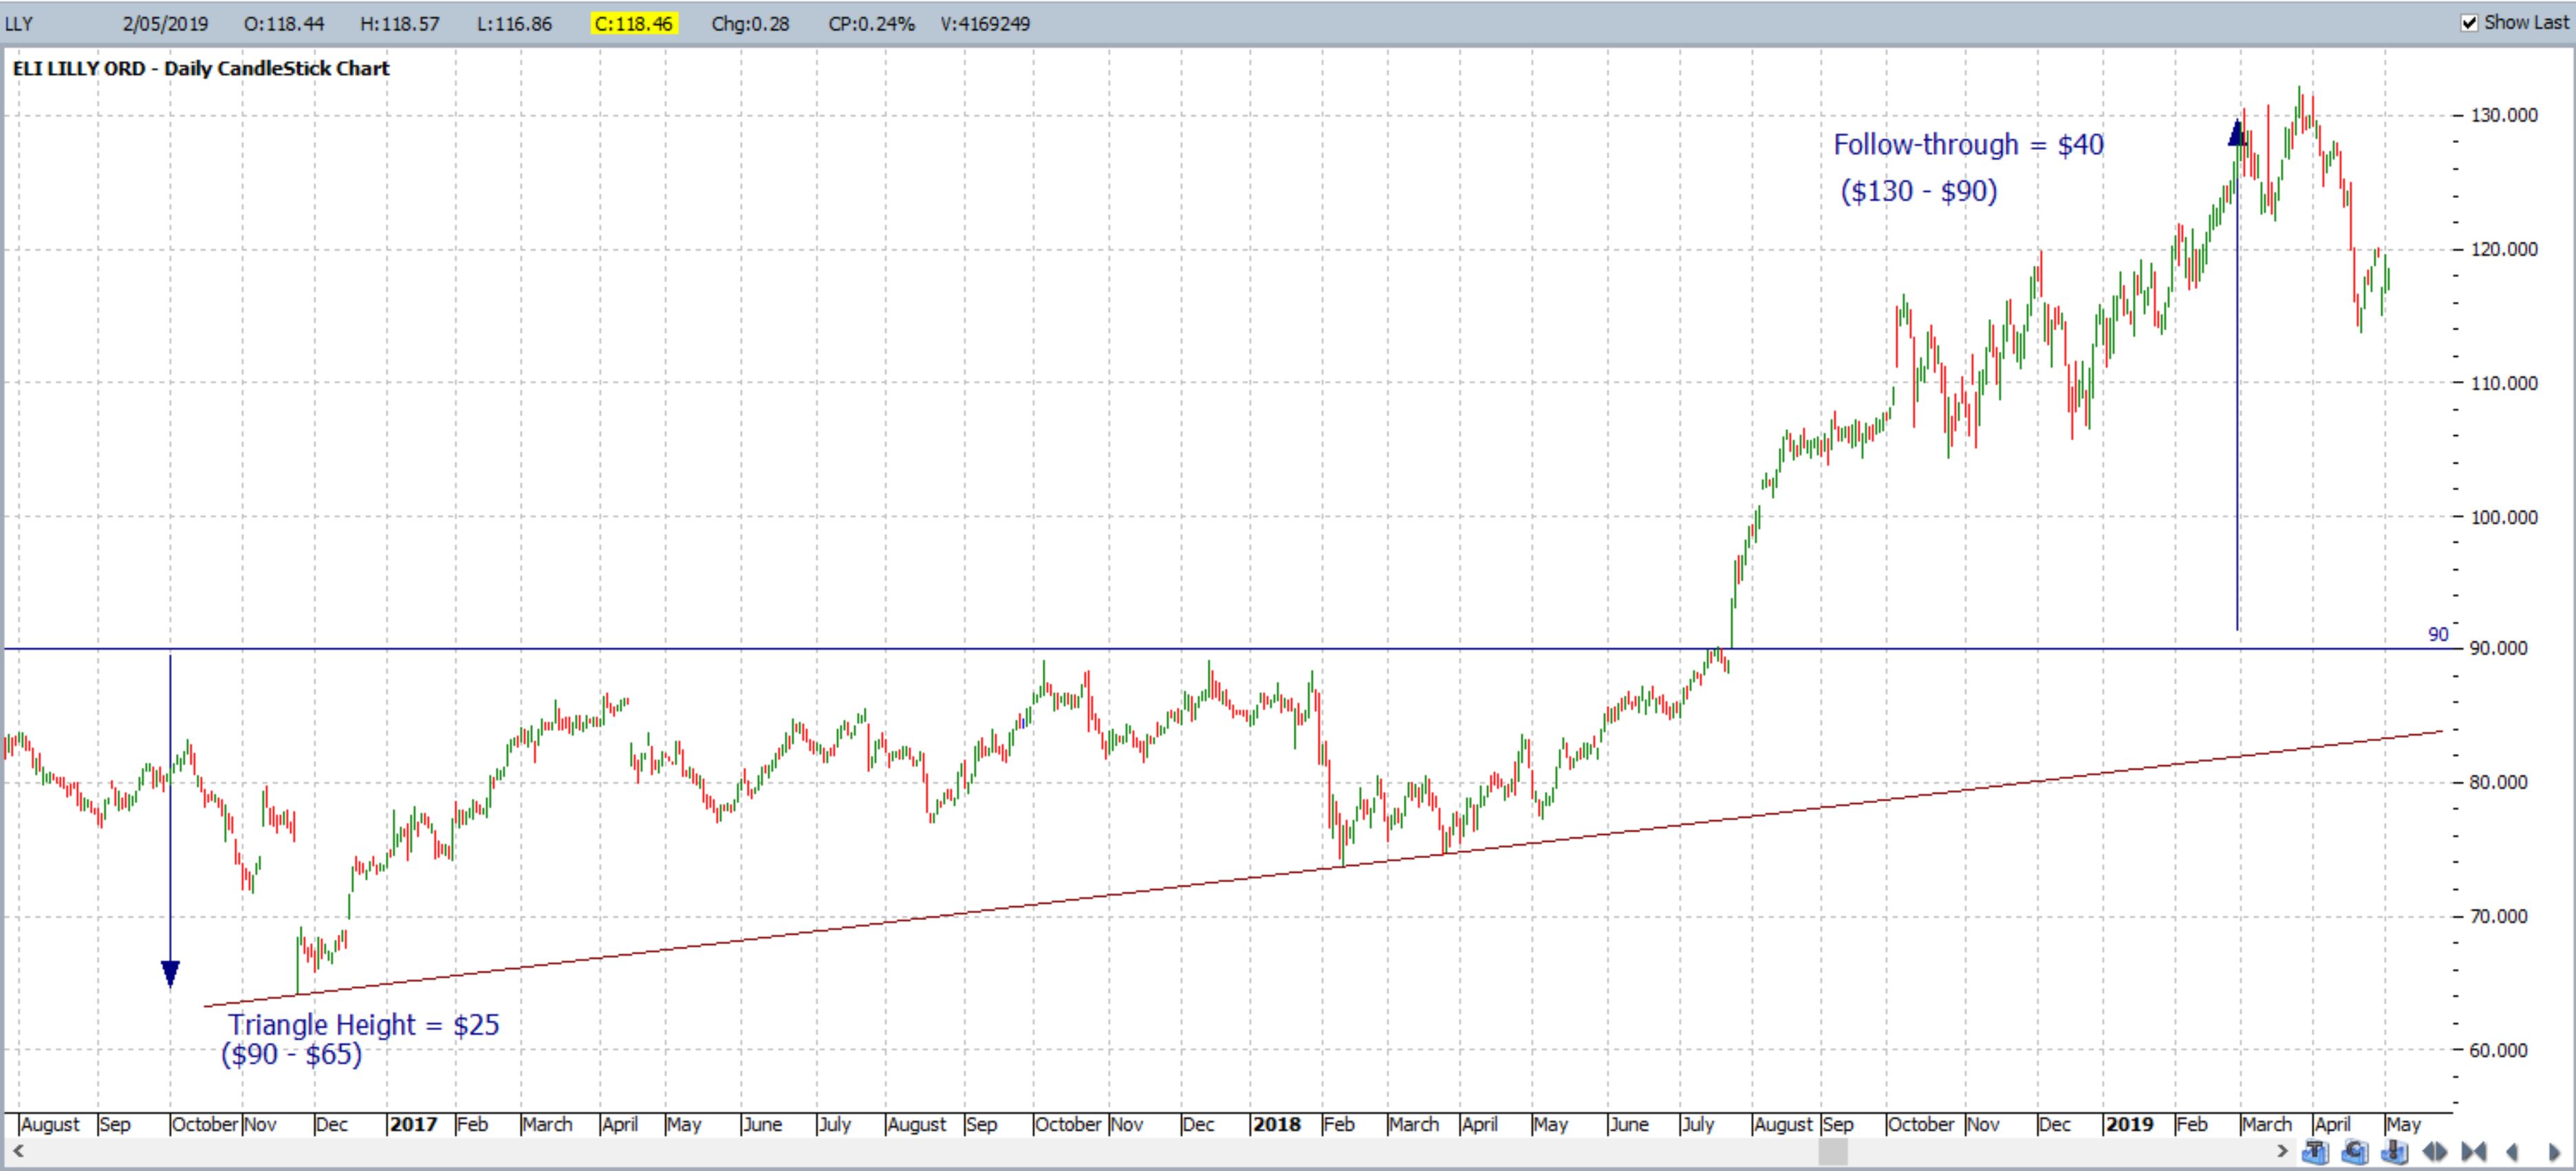Click the volume V:4169249 value
This screenshot has height=1171, width=2576.
[985, 23]
